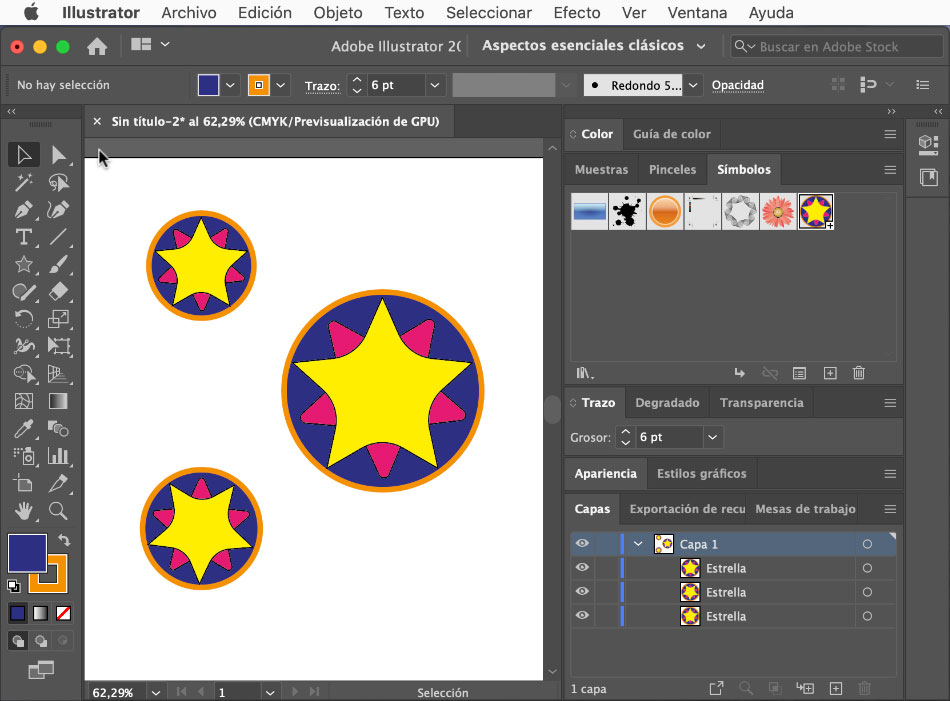950x701 pixels.
Task: Select the Eyedropper tool
Action: coord(24,429)
